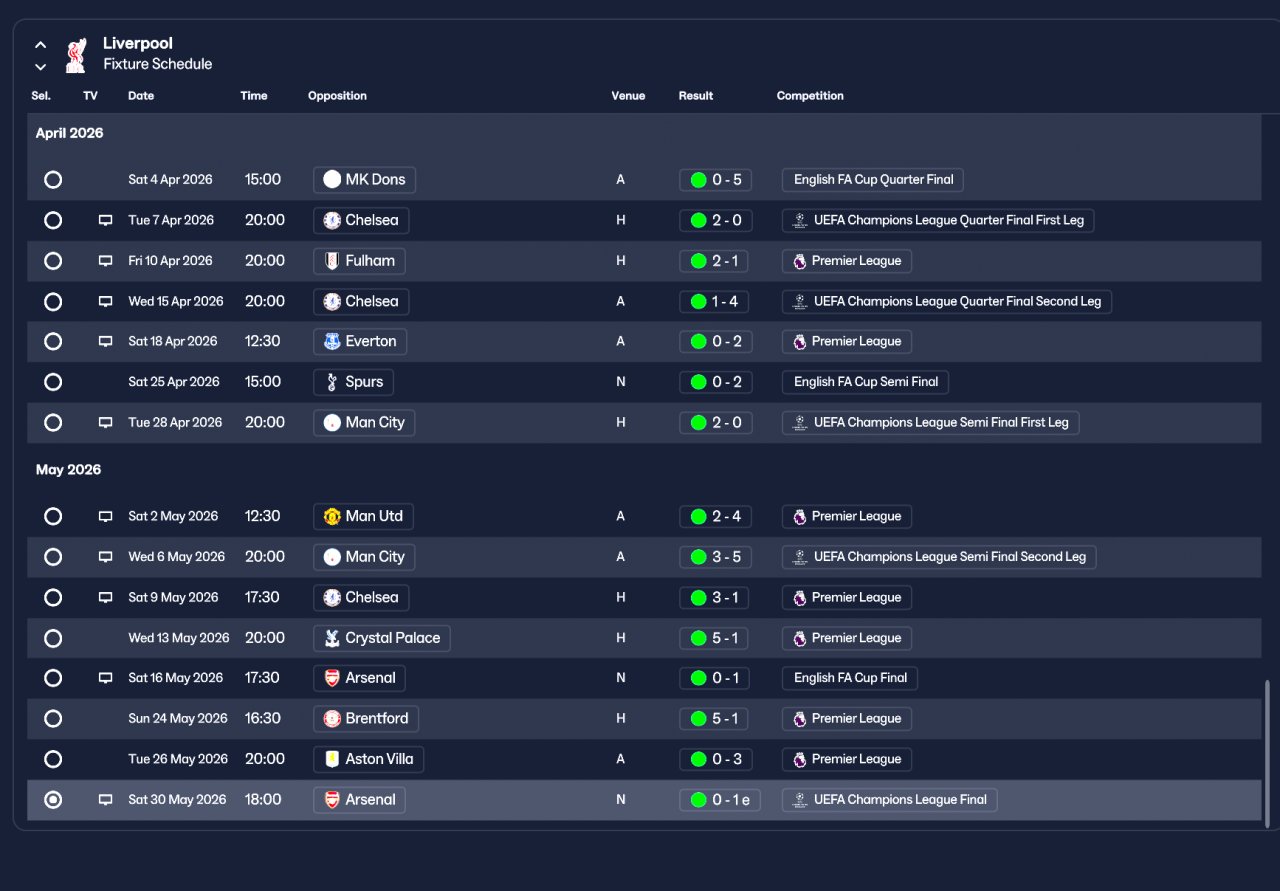This screenshot has width=1280, height=891.
Task: Click Spurs club badge icon
Action: point(332,382)
